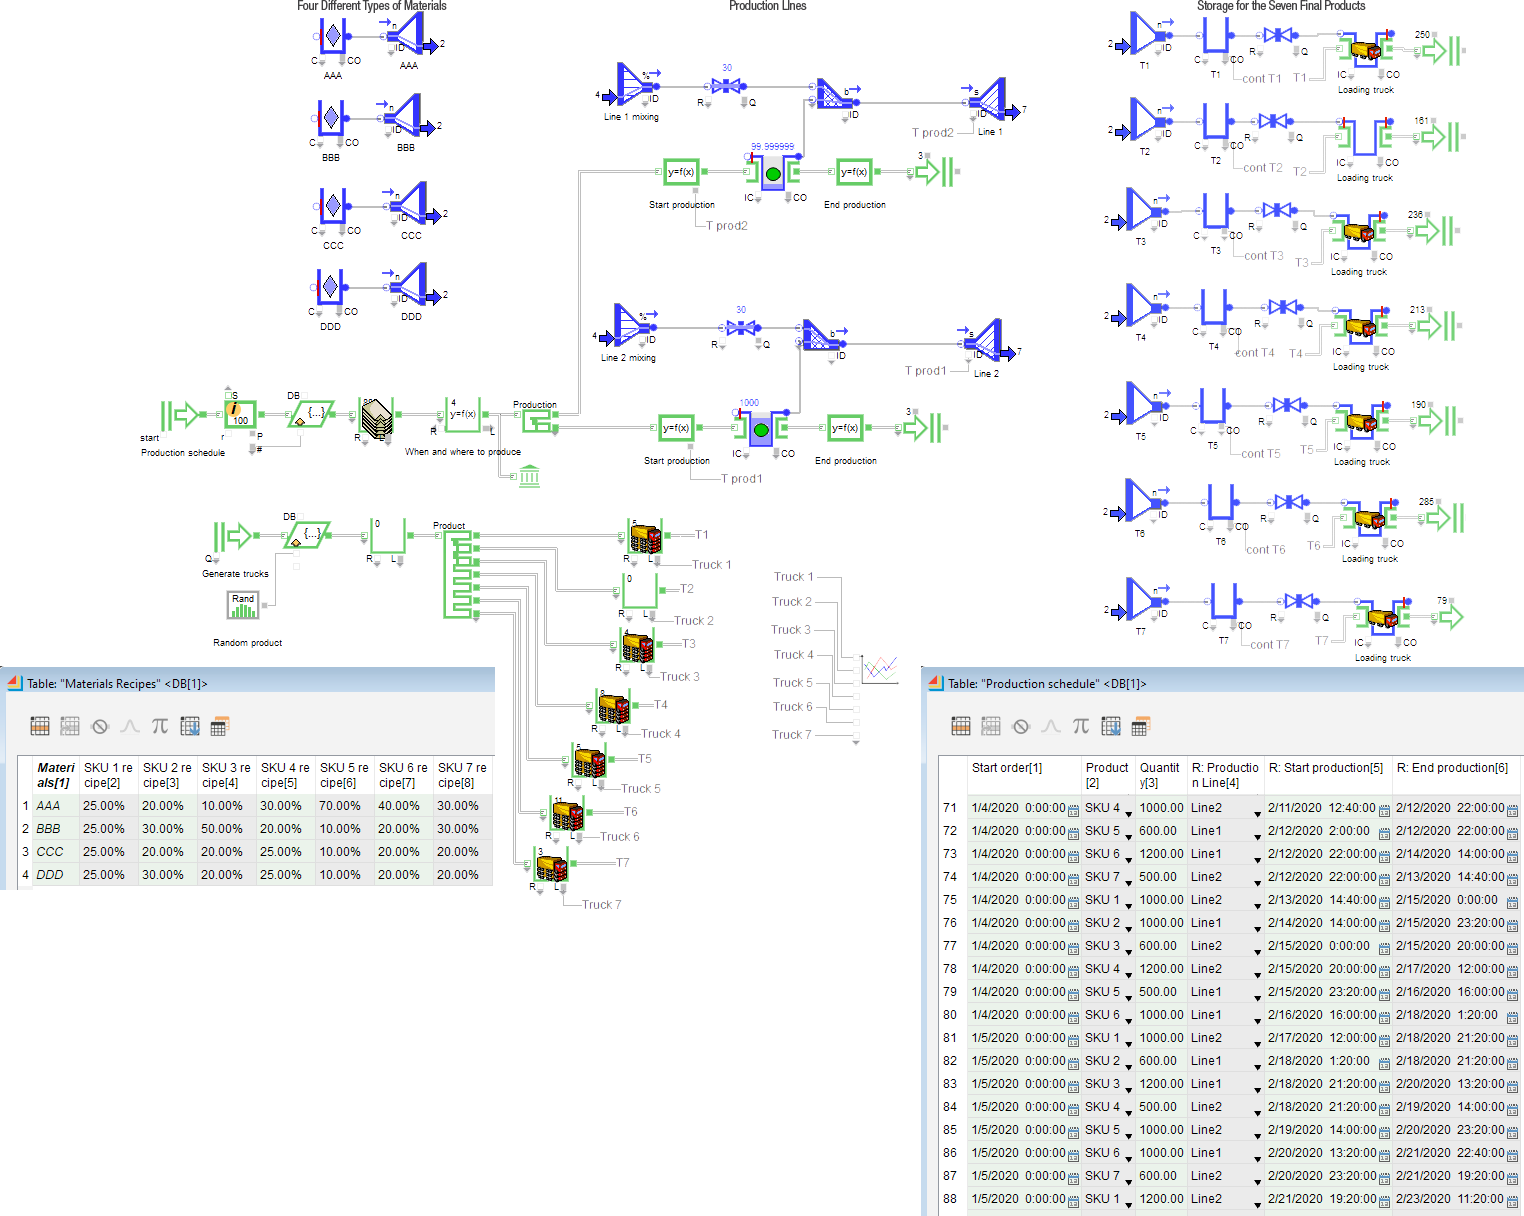Click the pi formula icon in Materials Recipes toolbar
This screenshot has height=1216, width=1524.
click(x=160, y=727)
